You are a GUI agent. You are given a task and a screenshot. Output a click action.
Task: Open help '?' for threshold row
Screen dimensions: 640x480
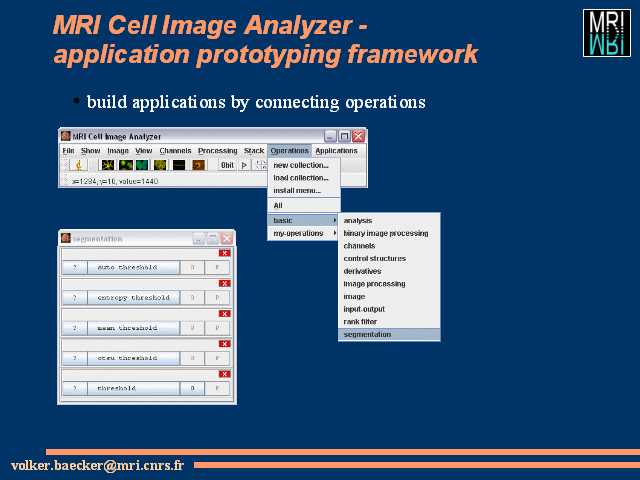[x=75, y=388]
